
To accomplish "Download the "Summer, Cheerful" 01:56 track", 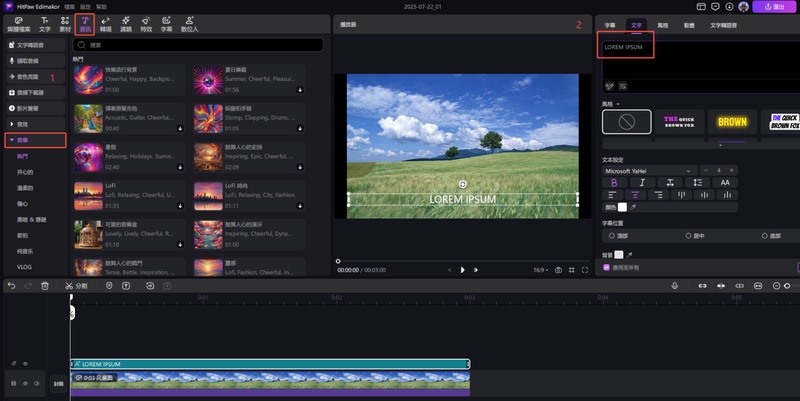I will click(300, 90).
